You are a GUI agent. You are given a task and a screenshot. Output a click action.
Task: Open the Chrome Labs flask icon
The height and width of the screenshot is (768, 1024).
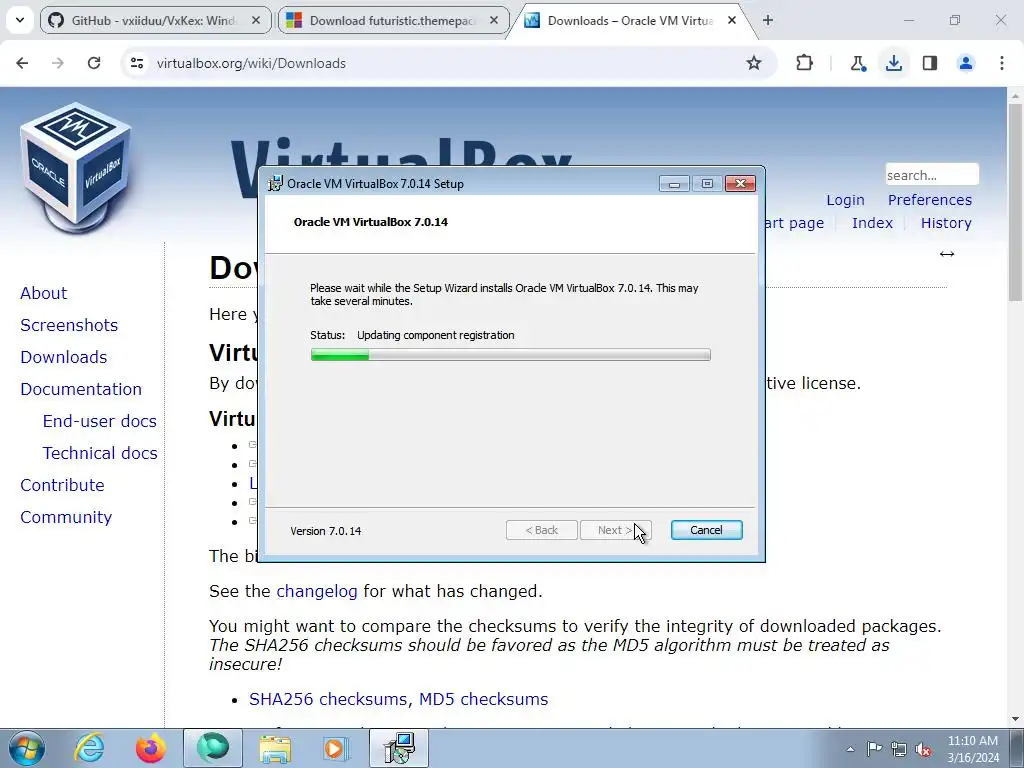857,63
